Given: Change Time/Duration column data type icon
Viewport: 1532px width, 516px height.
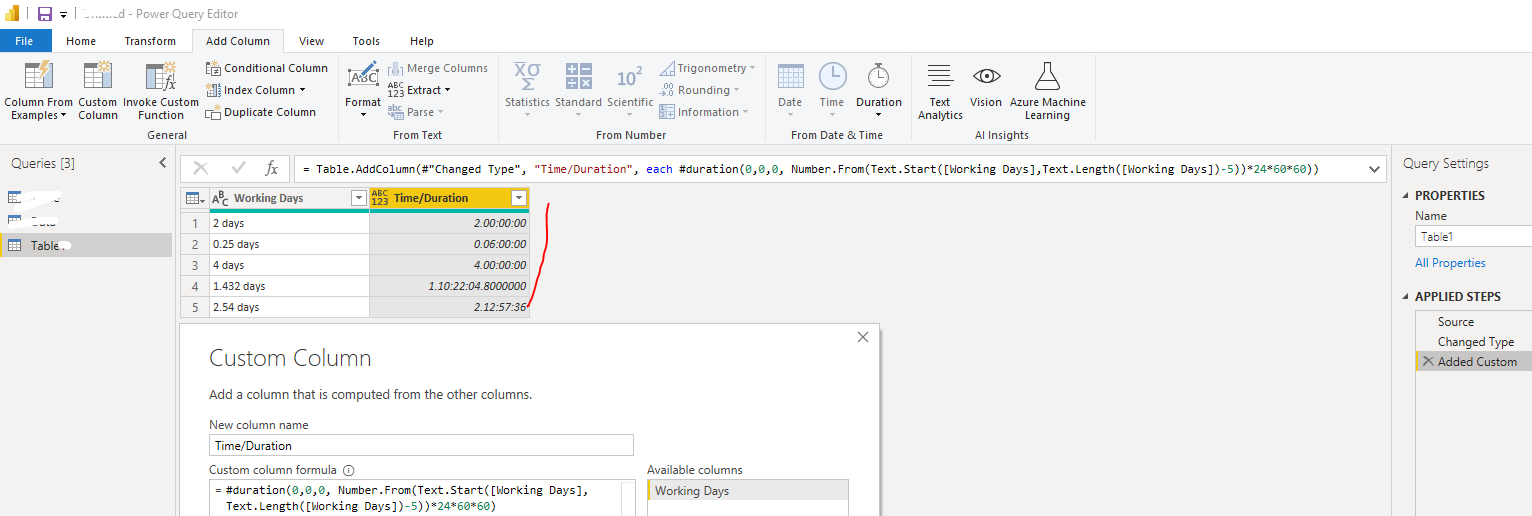Looking at the screenshot, I should tap(379, 198).
